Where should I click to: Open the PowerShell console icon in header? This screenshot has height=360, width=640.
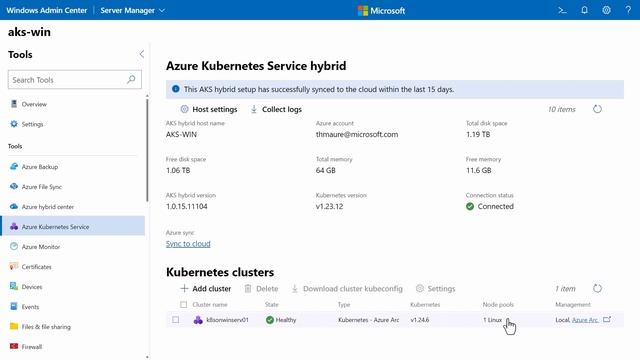pos(562,10)
